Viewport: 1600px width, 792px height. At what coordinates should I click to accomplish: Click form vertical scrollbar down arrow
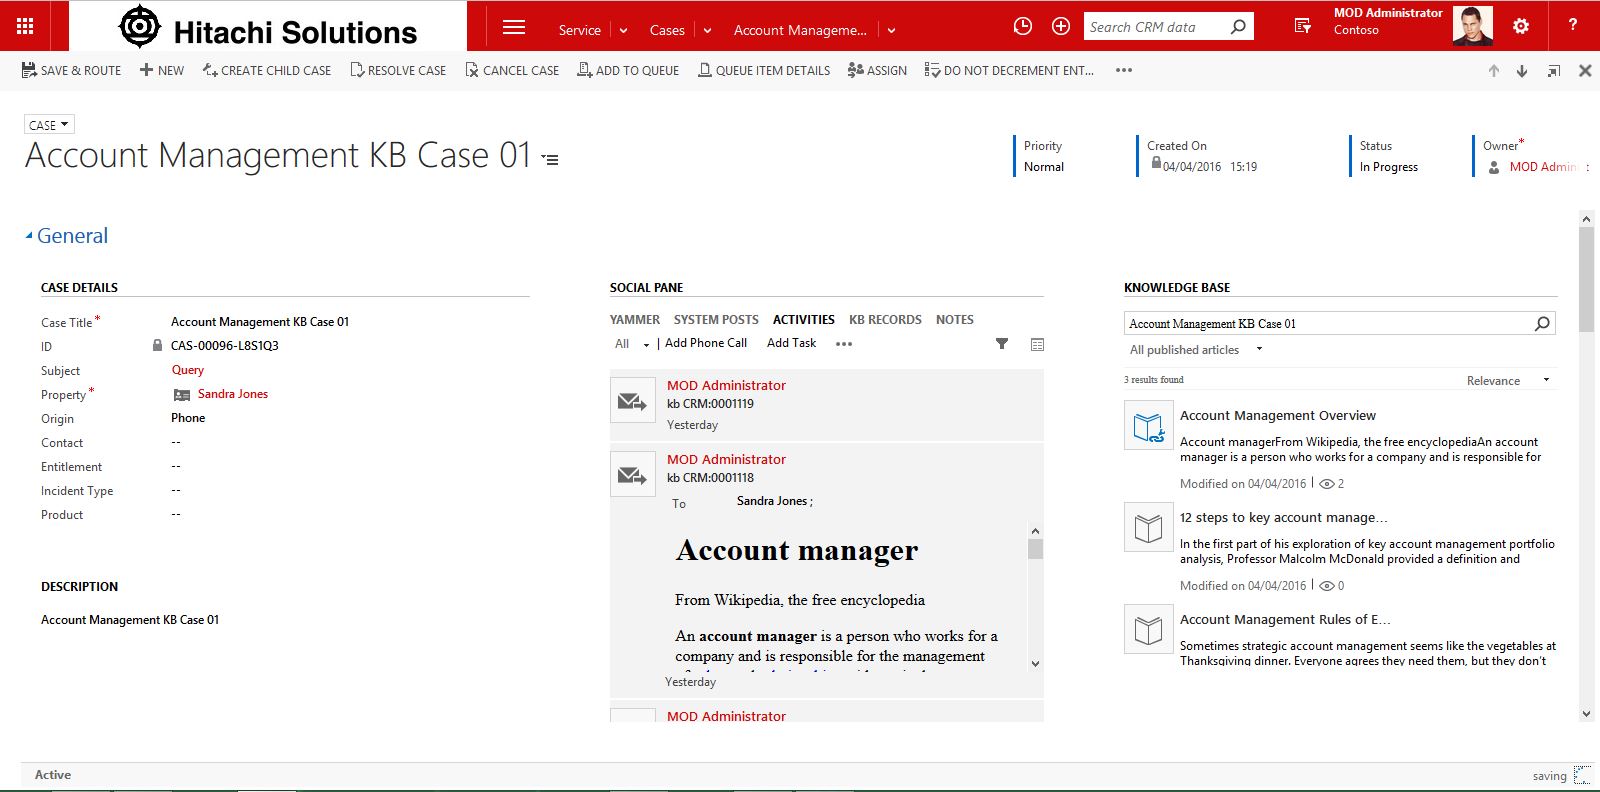coord(1586,714)
